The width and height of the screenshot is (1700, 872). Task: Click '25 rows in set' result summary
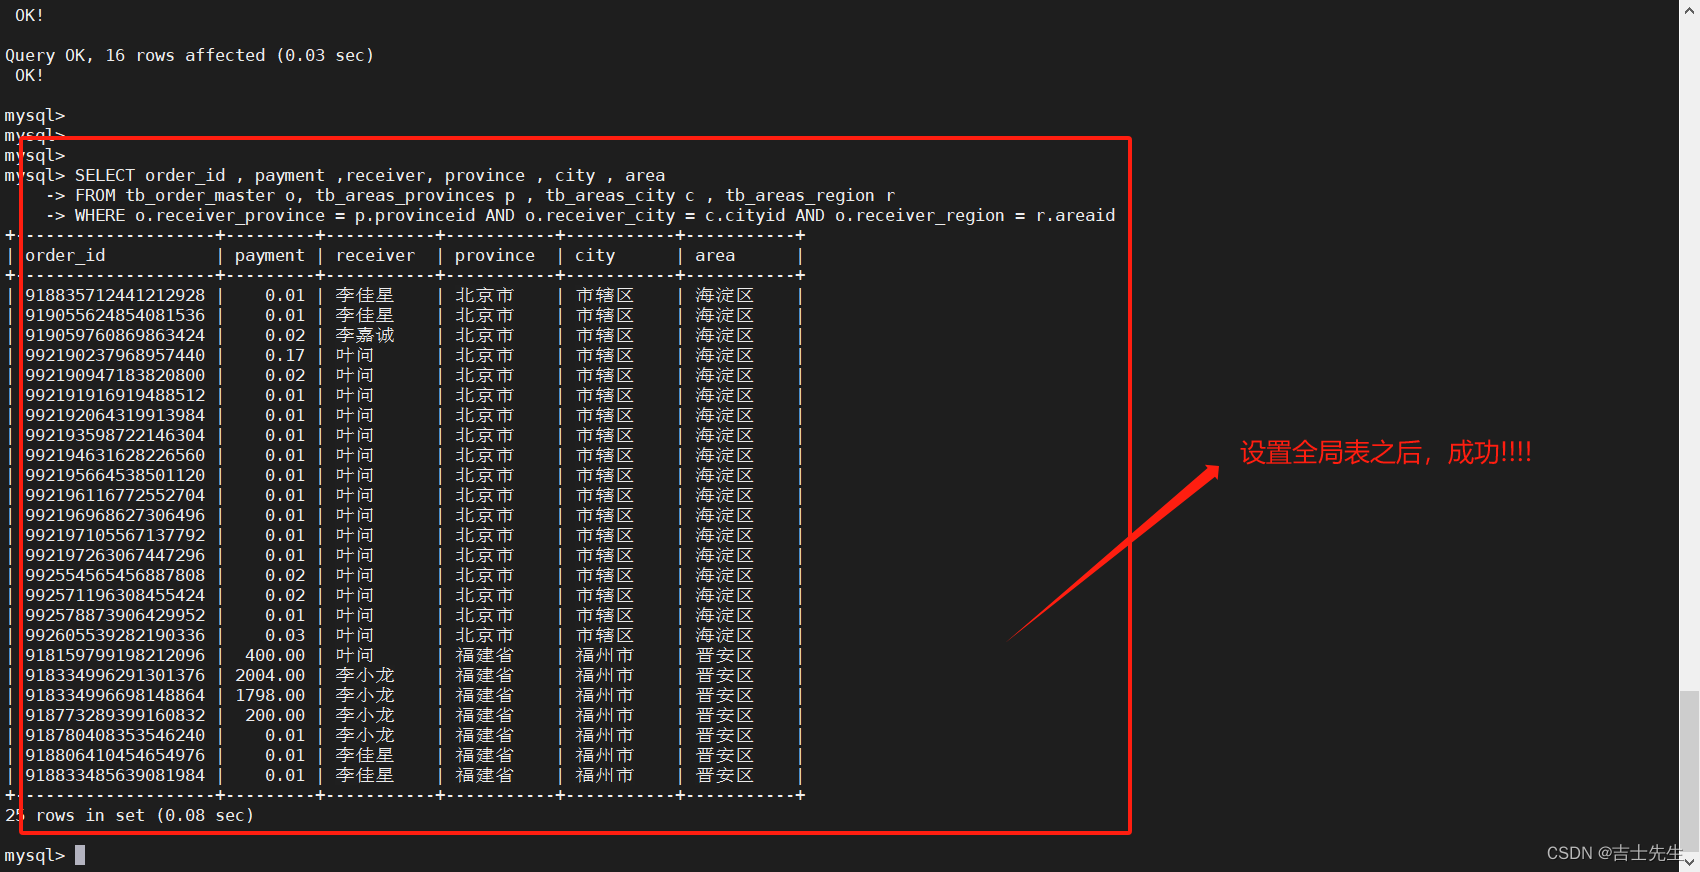(129, 815)
